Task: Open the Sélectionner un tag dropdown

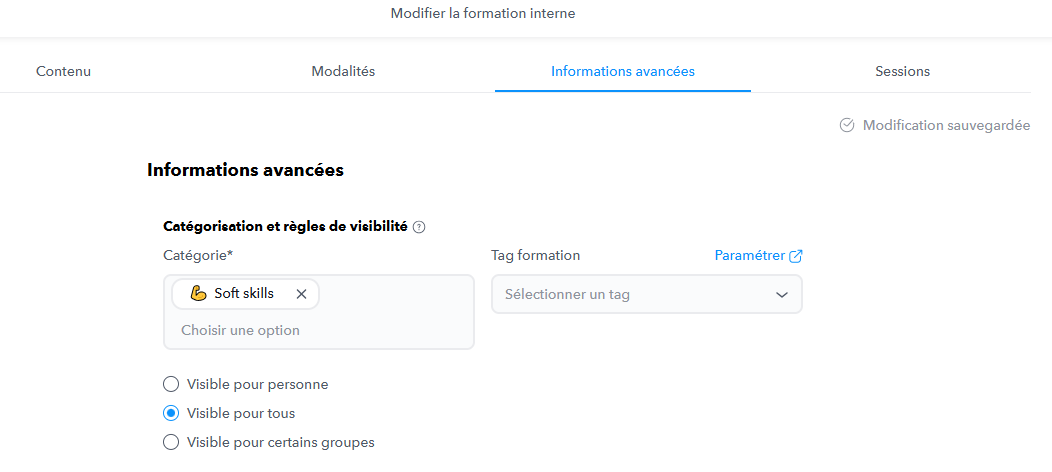Action: point(647,294)
